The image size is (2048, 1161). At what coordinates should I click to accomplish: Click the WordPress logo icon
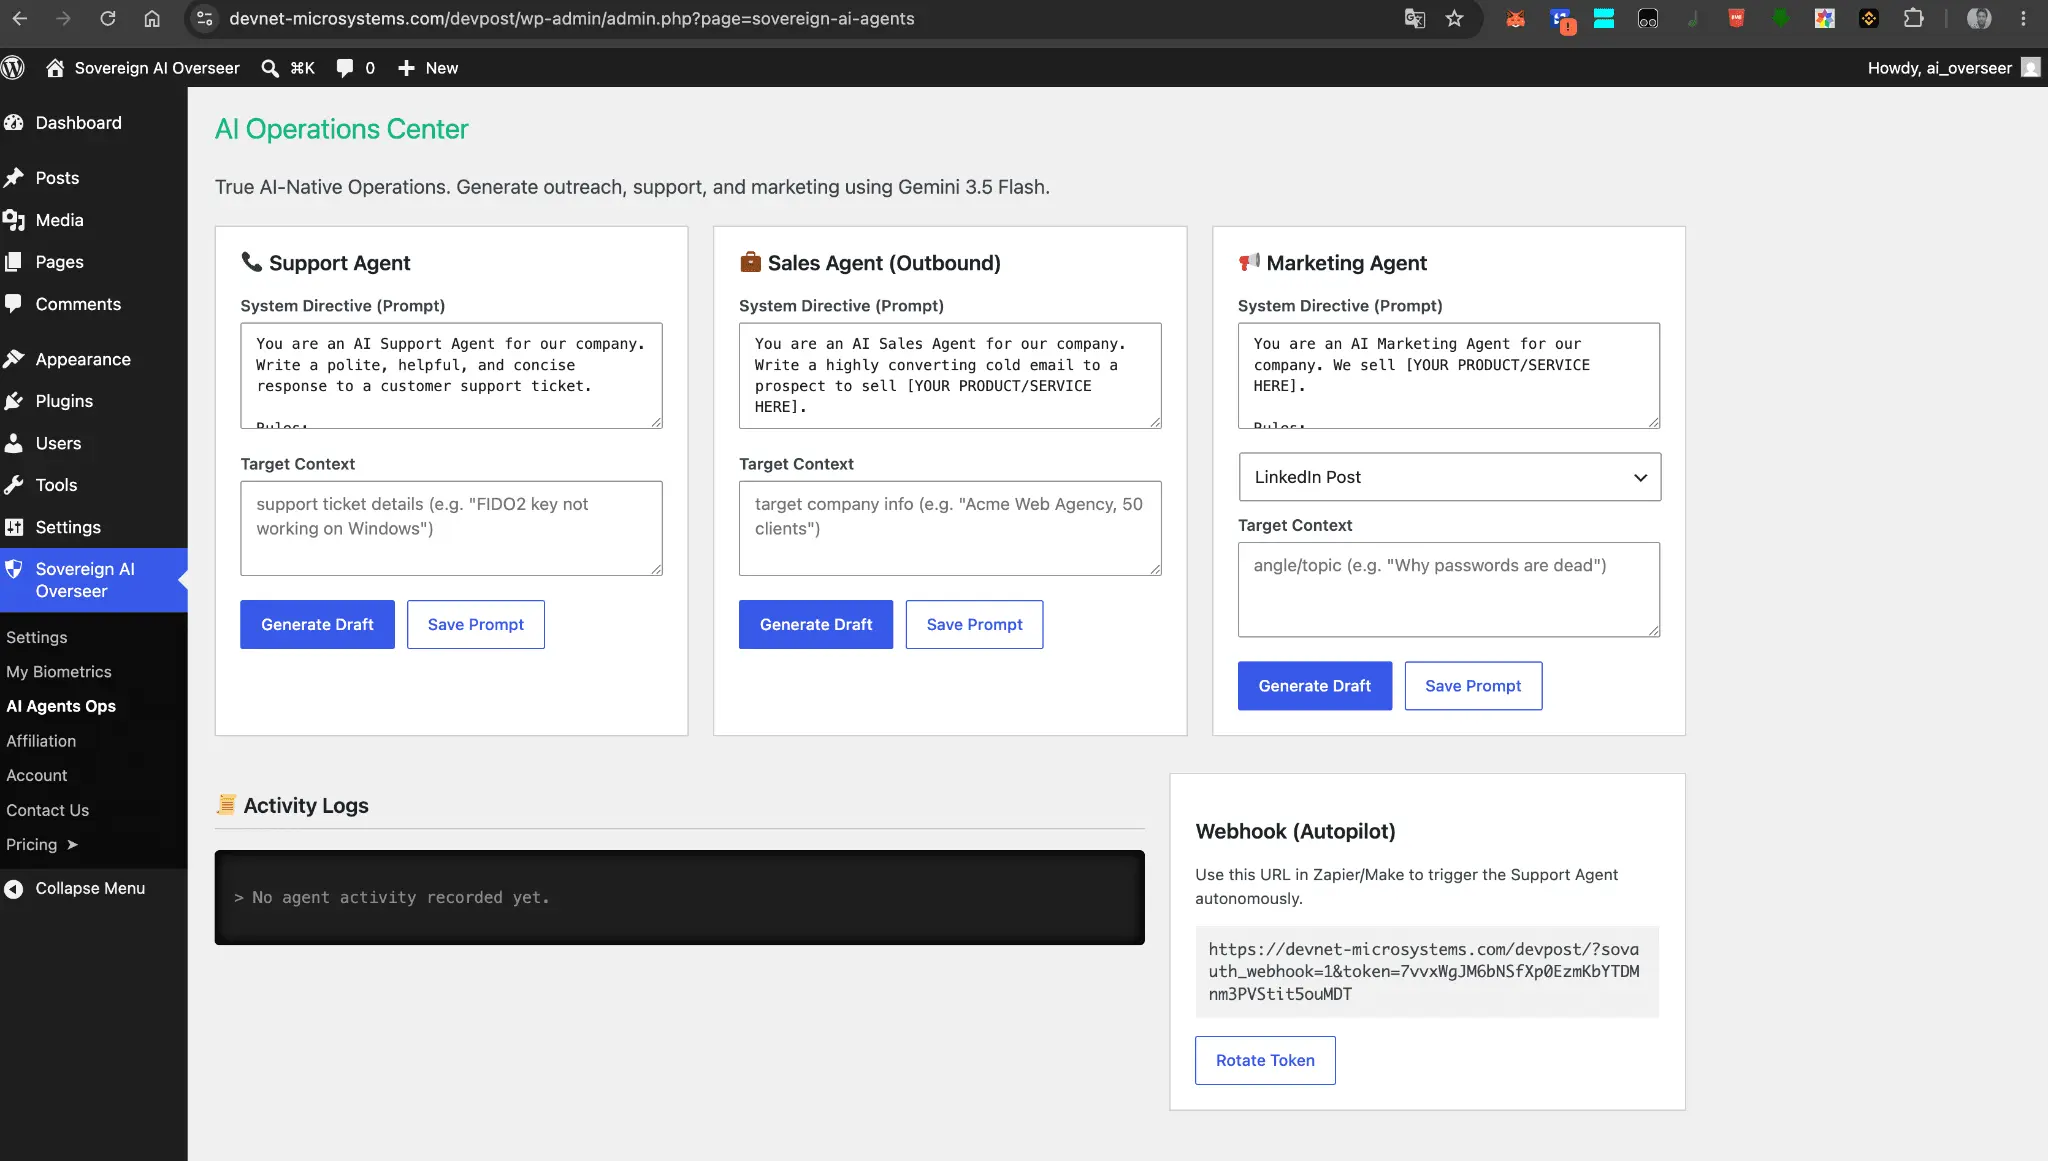coord(13,68)
